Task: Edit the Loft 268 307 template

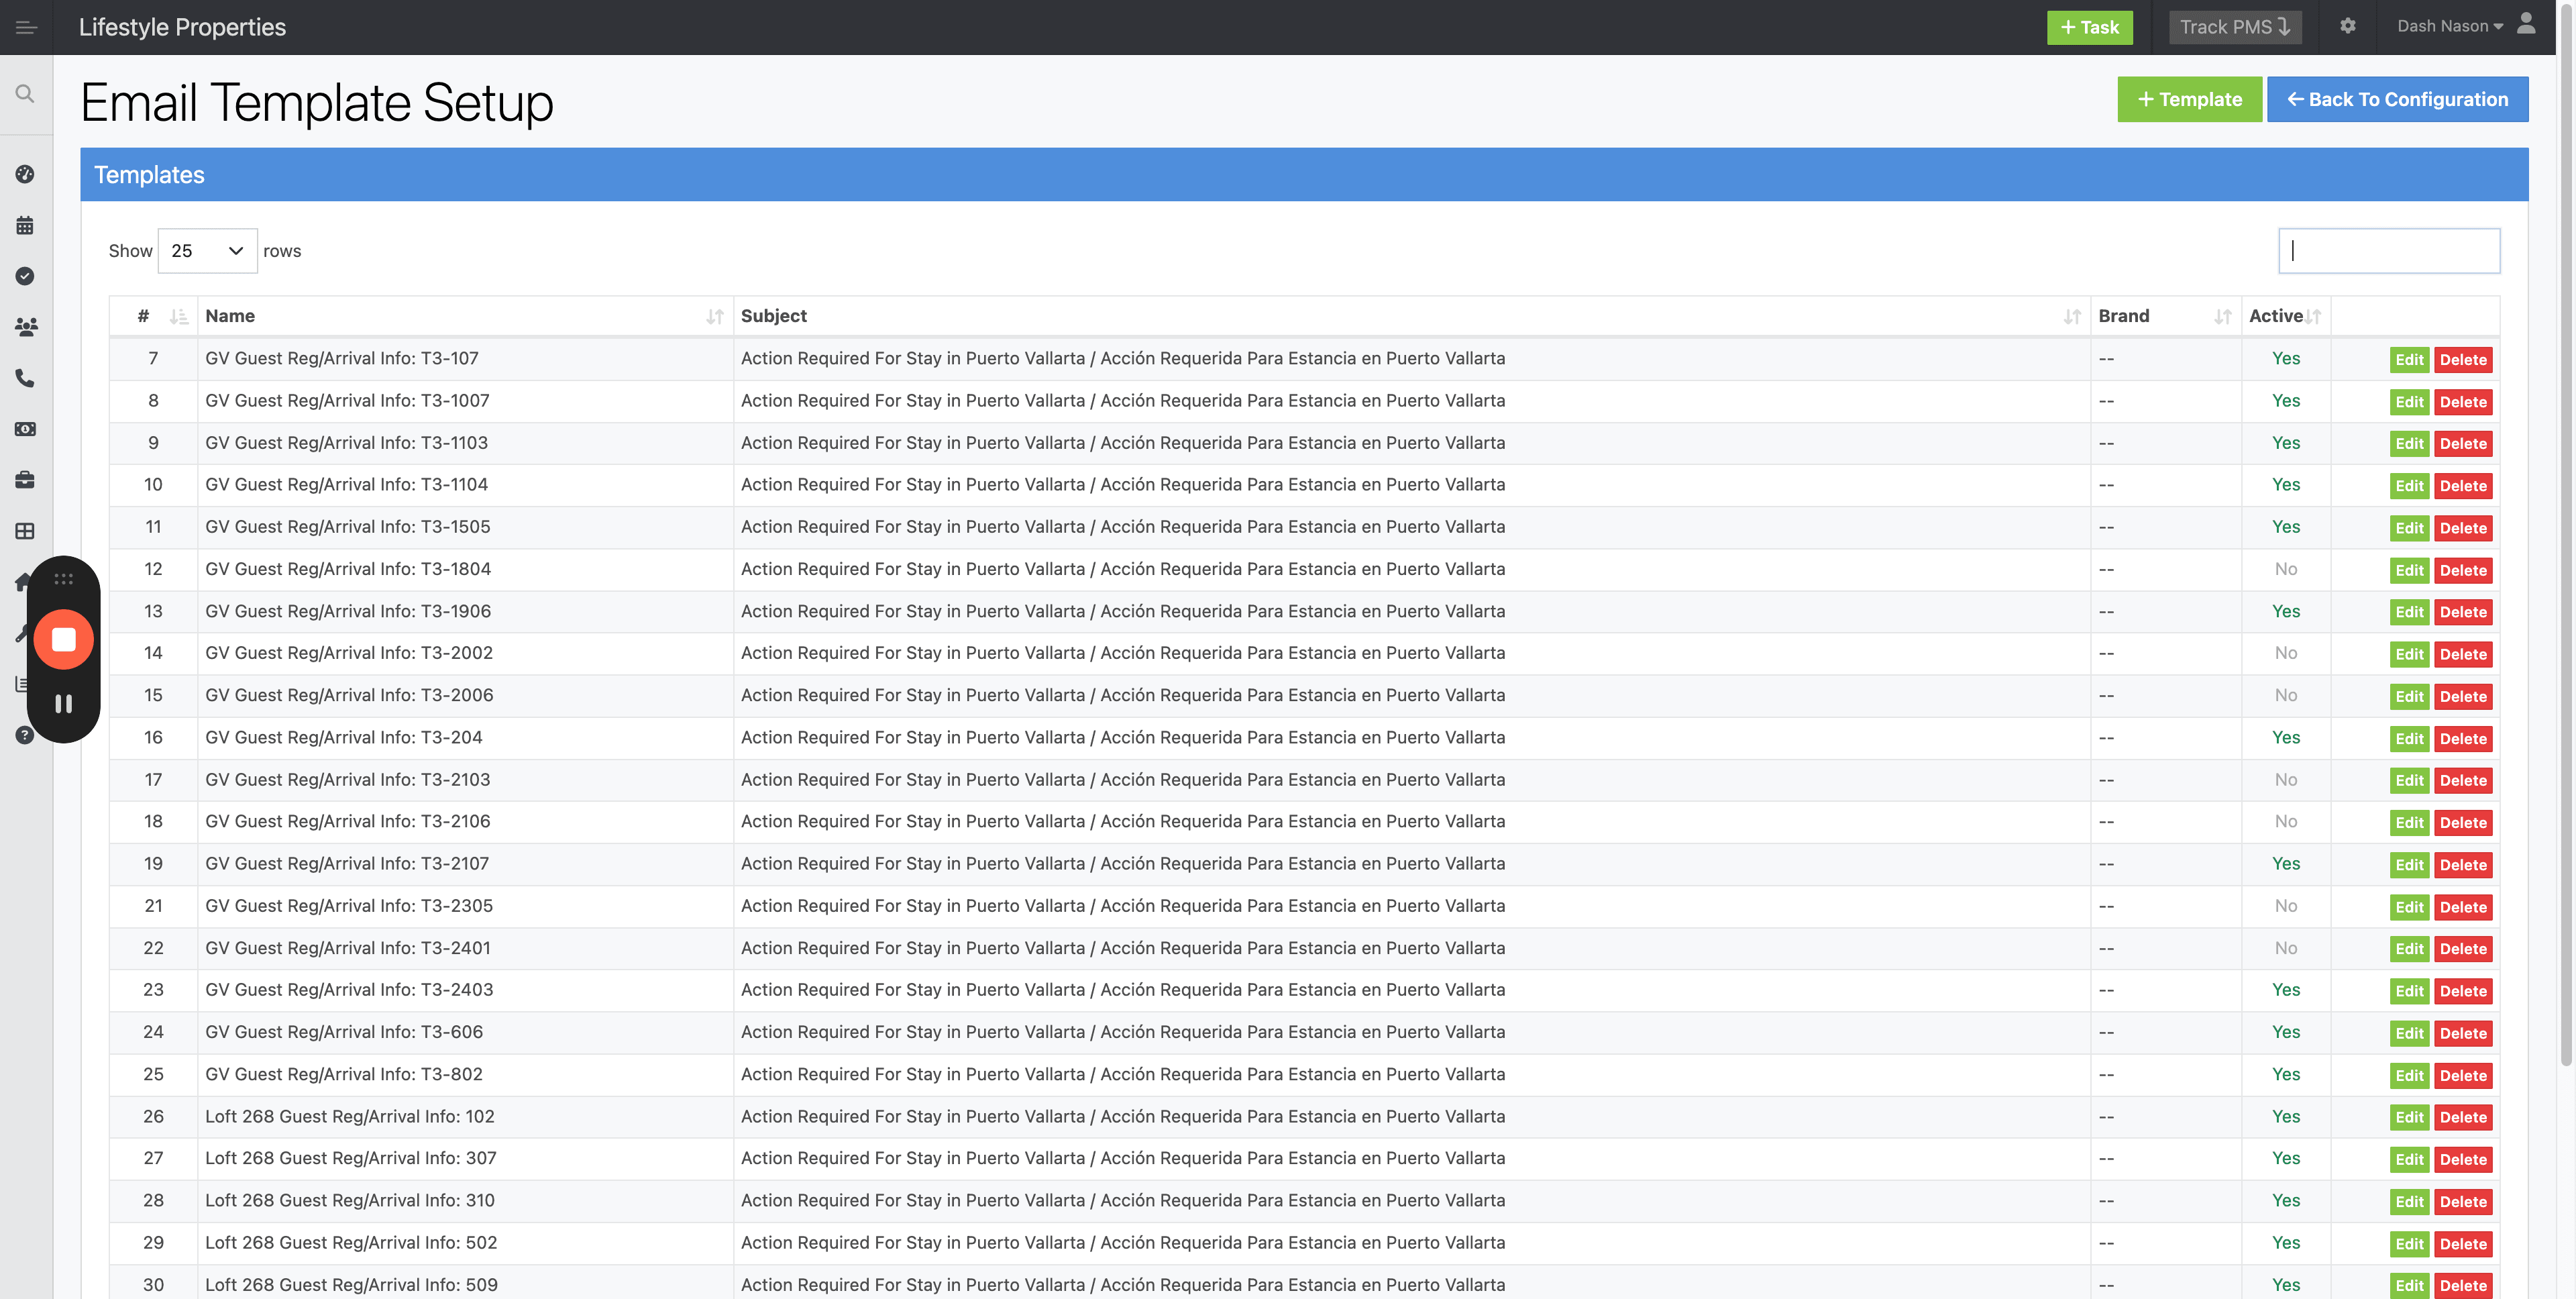Action: pyautogui.click(x=2409, y=1160)
